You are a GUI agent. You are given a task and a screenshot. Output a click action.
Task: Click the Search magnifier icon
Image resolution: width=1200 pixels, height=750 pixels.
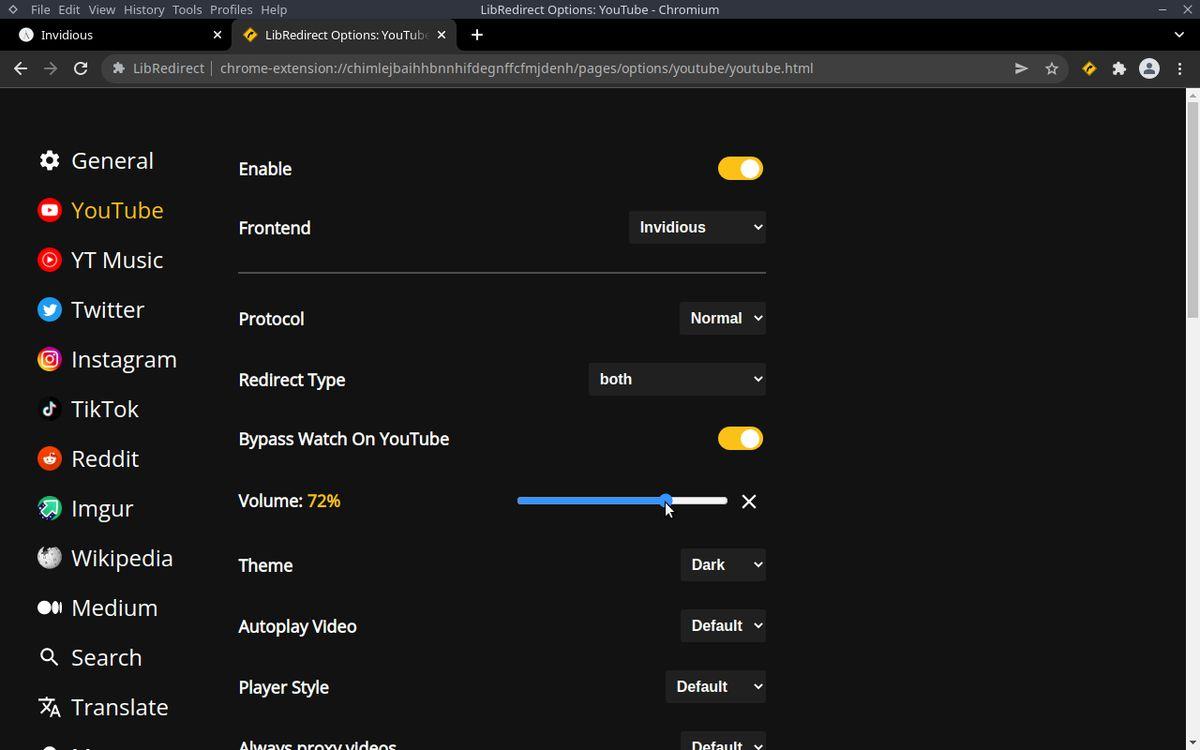[x=49, y=657]
